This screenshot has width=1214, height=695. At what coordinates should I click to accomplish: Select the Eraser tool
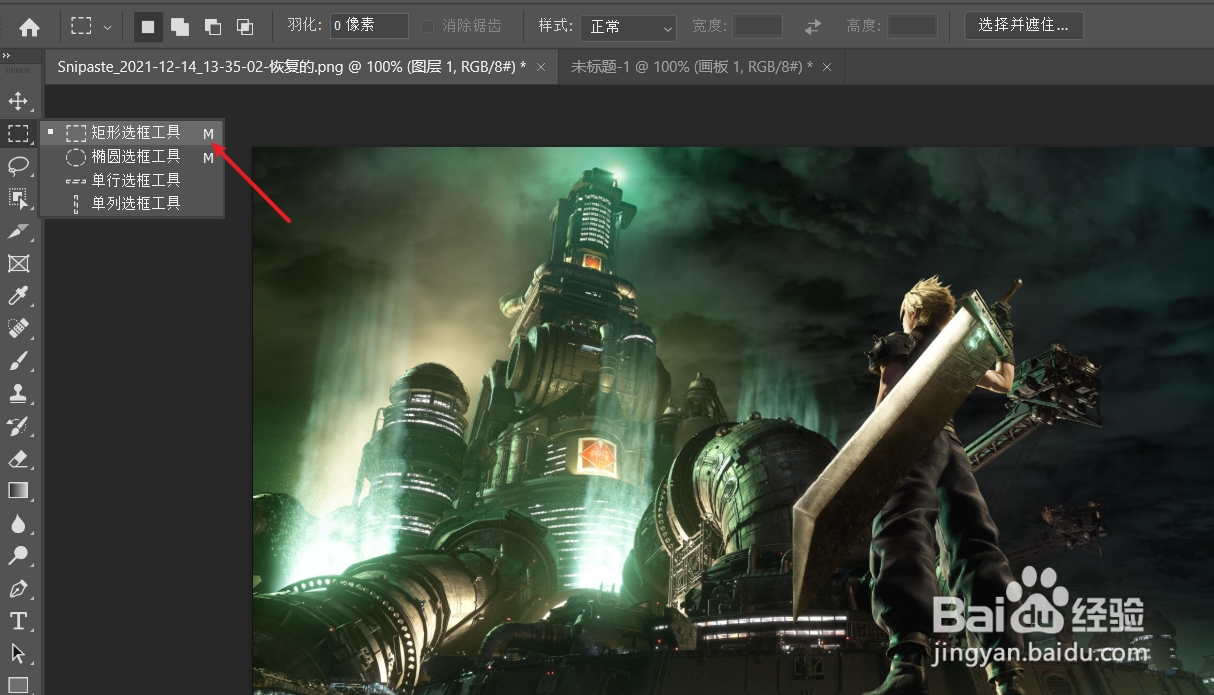18,459
